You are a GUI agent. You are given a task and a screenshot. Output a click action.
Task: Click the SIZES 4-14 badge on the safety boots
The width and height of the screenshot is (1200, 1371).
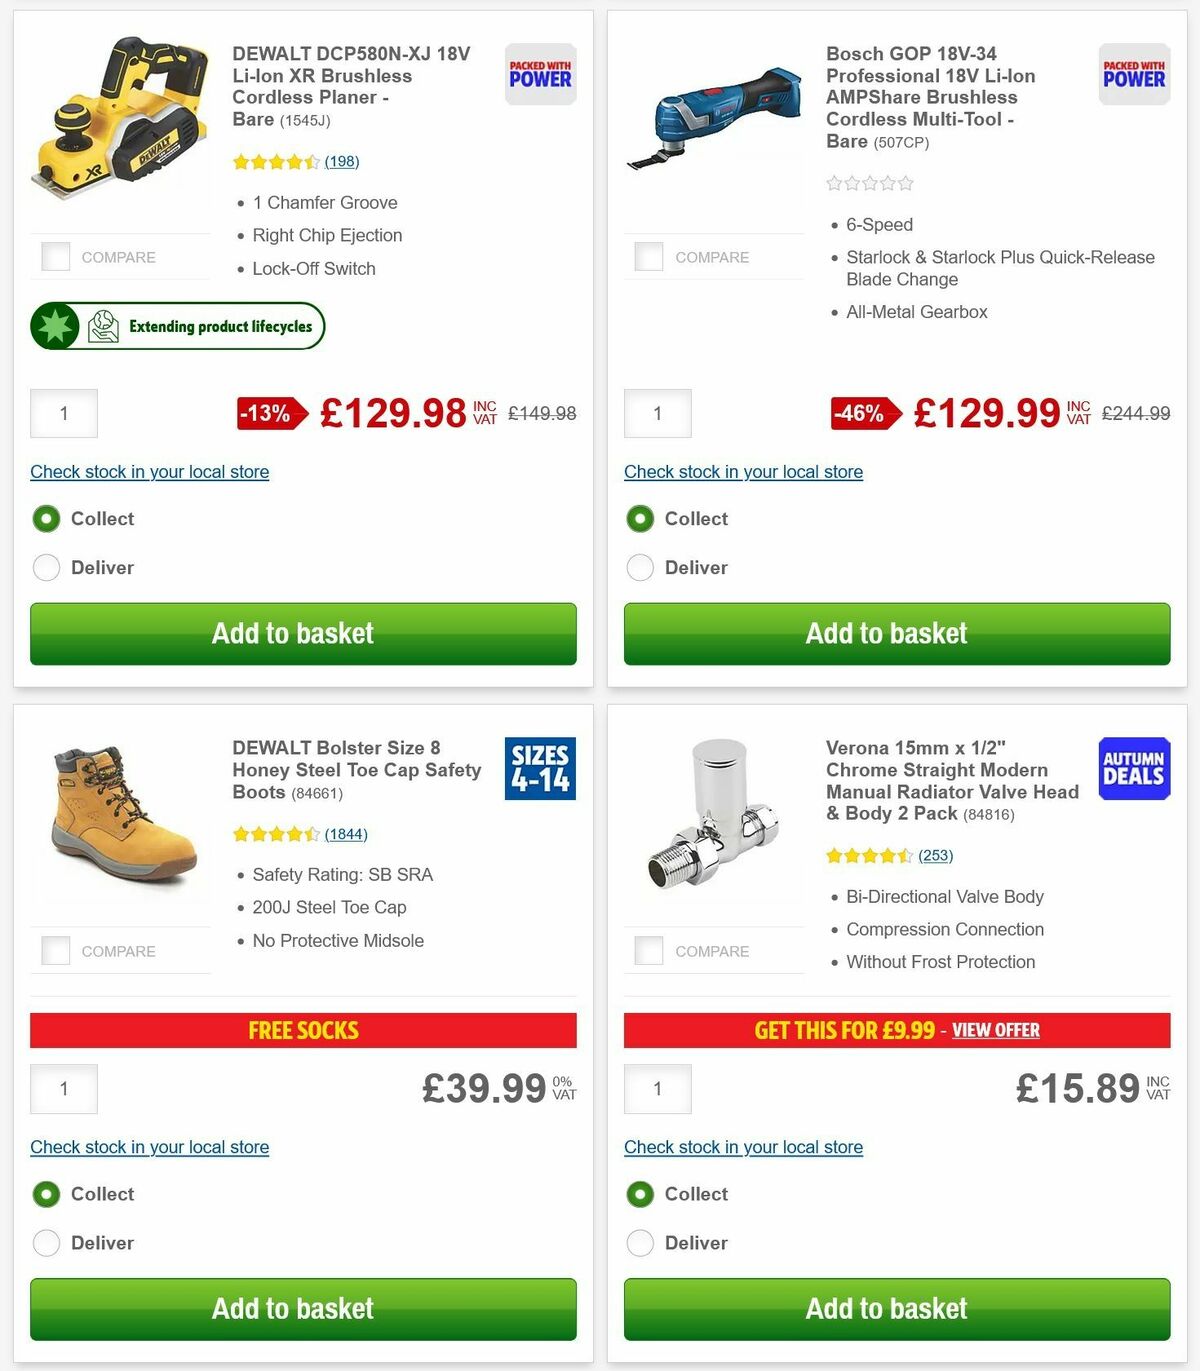pyautogui.click(x=540, y=768)
